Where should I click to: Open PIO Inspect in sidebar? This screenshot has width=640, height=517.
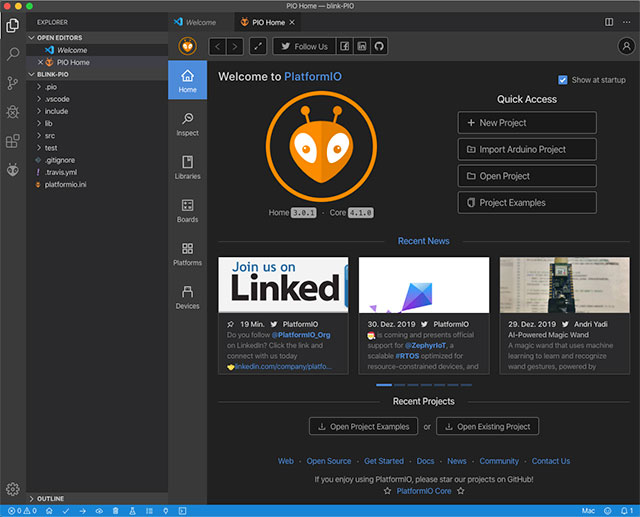[x=187, y=124]
